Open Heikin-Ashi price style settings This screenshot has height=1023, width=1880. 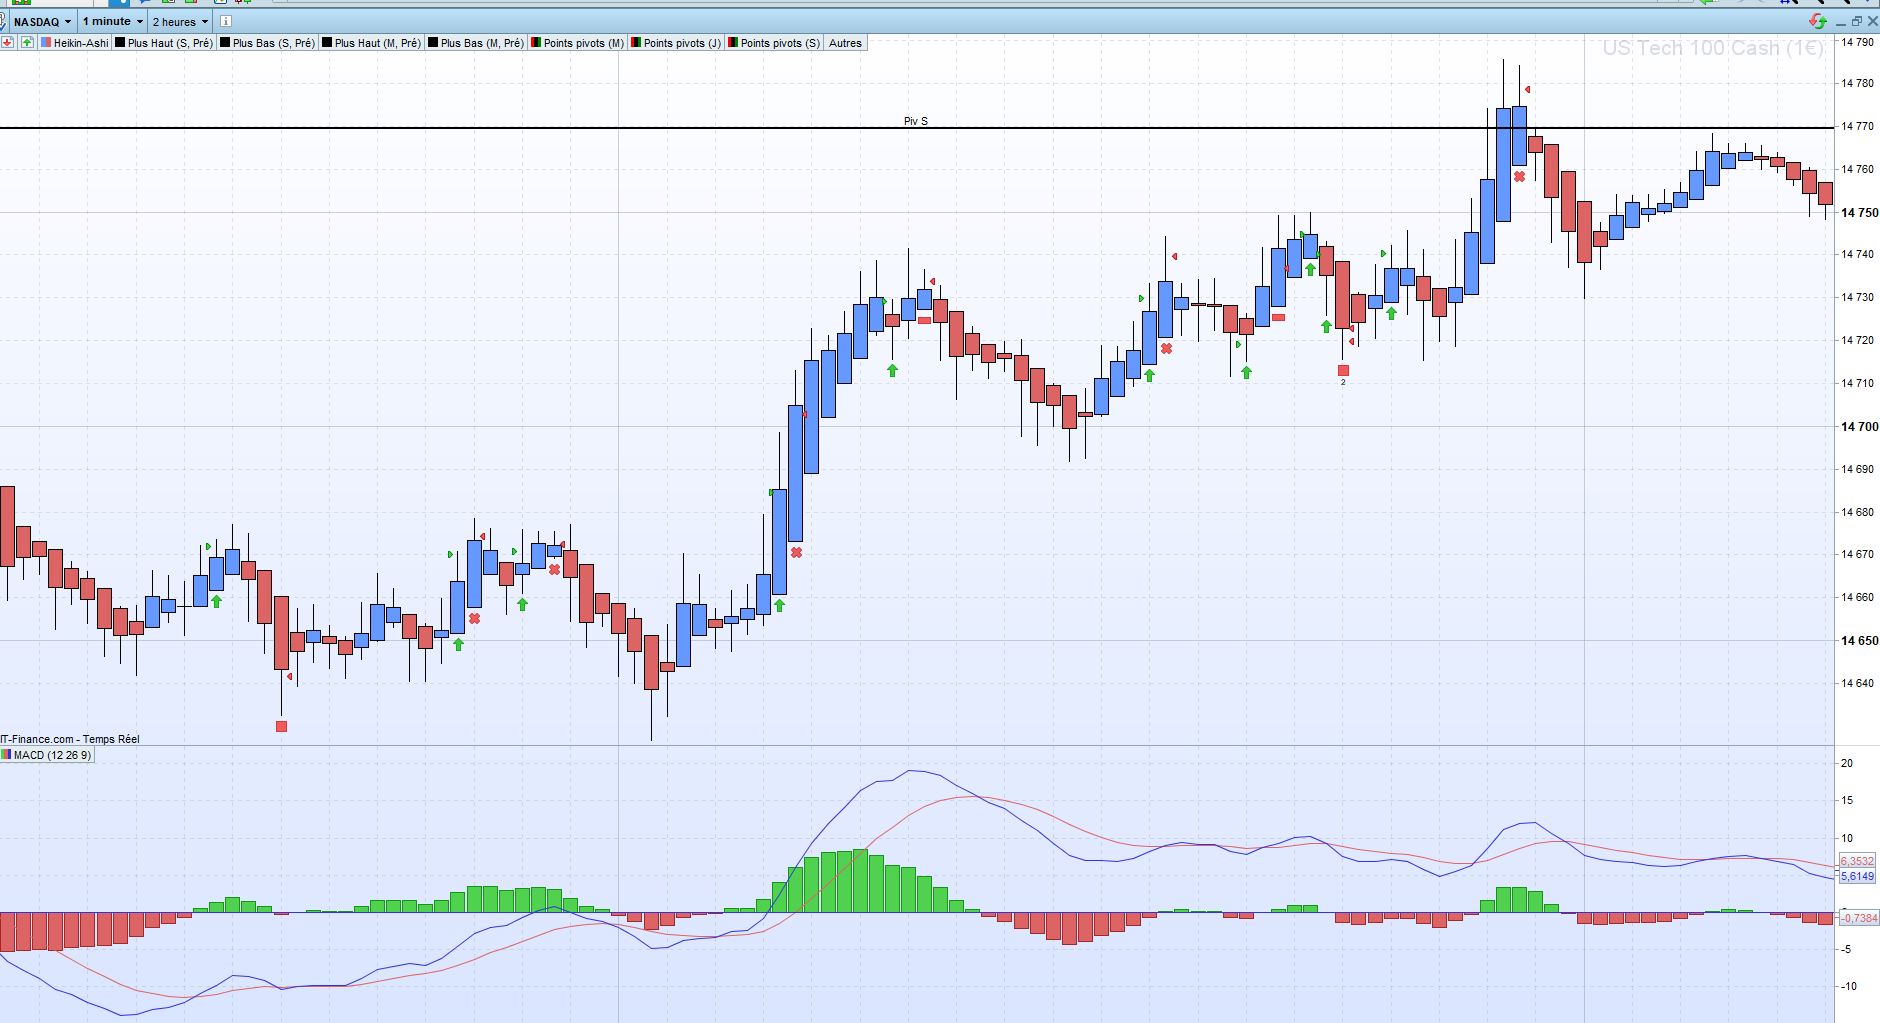coord(75,43)
